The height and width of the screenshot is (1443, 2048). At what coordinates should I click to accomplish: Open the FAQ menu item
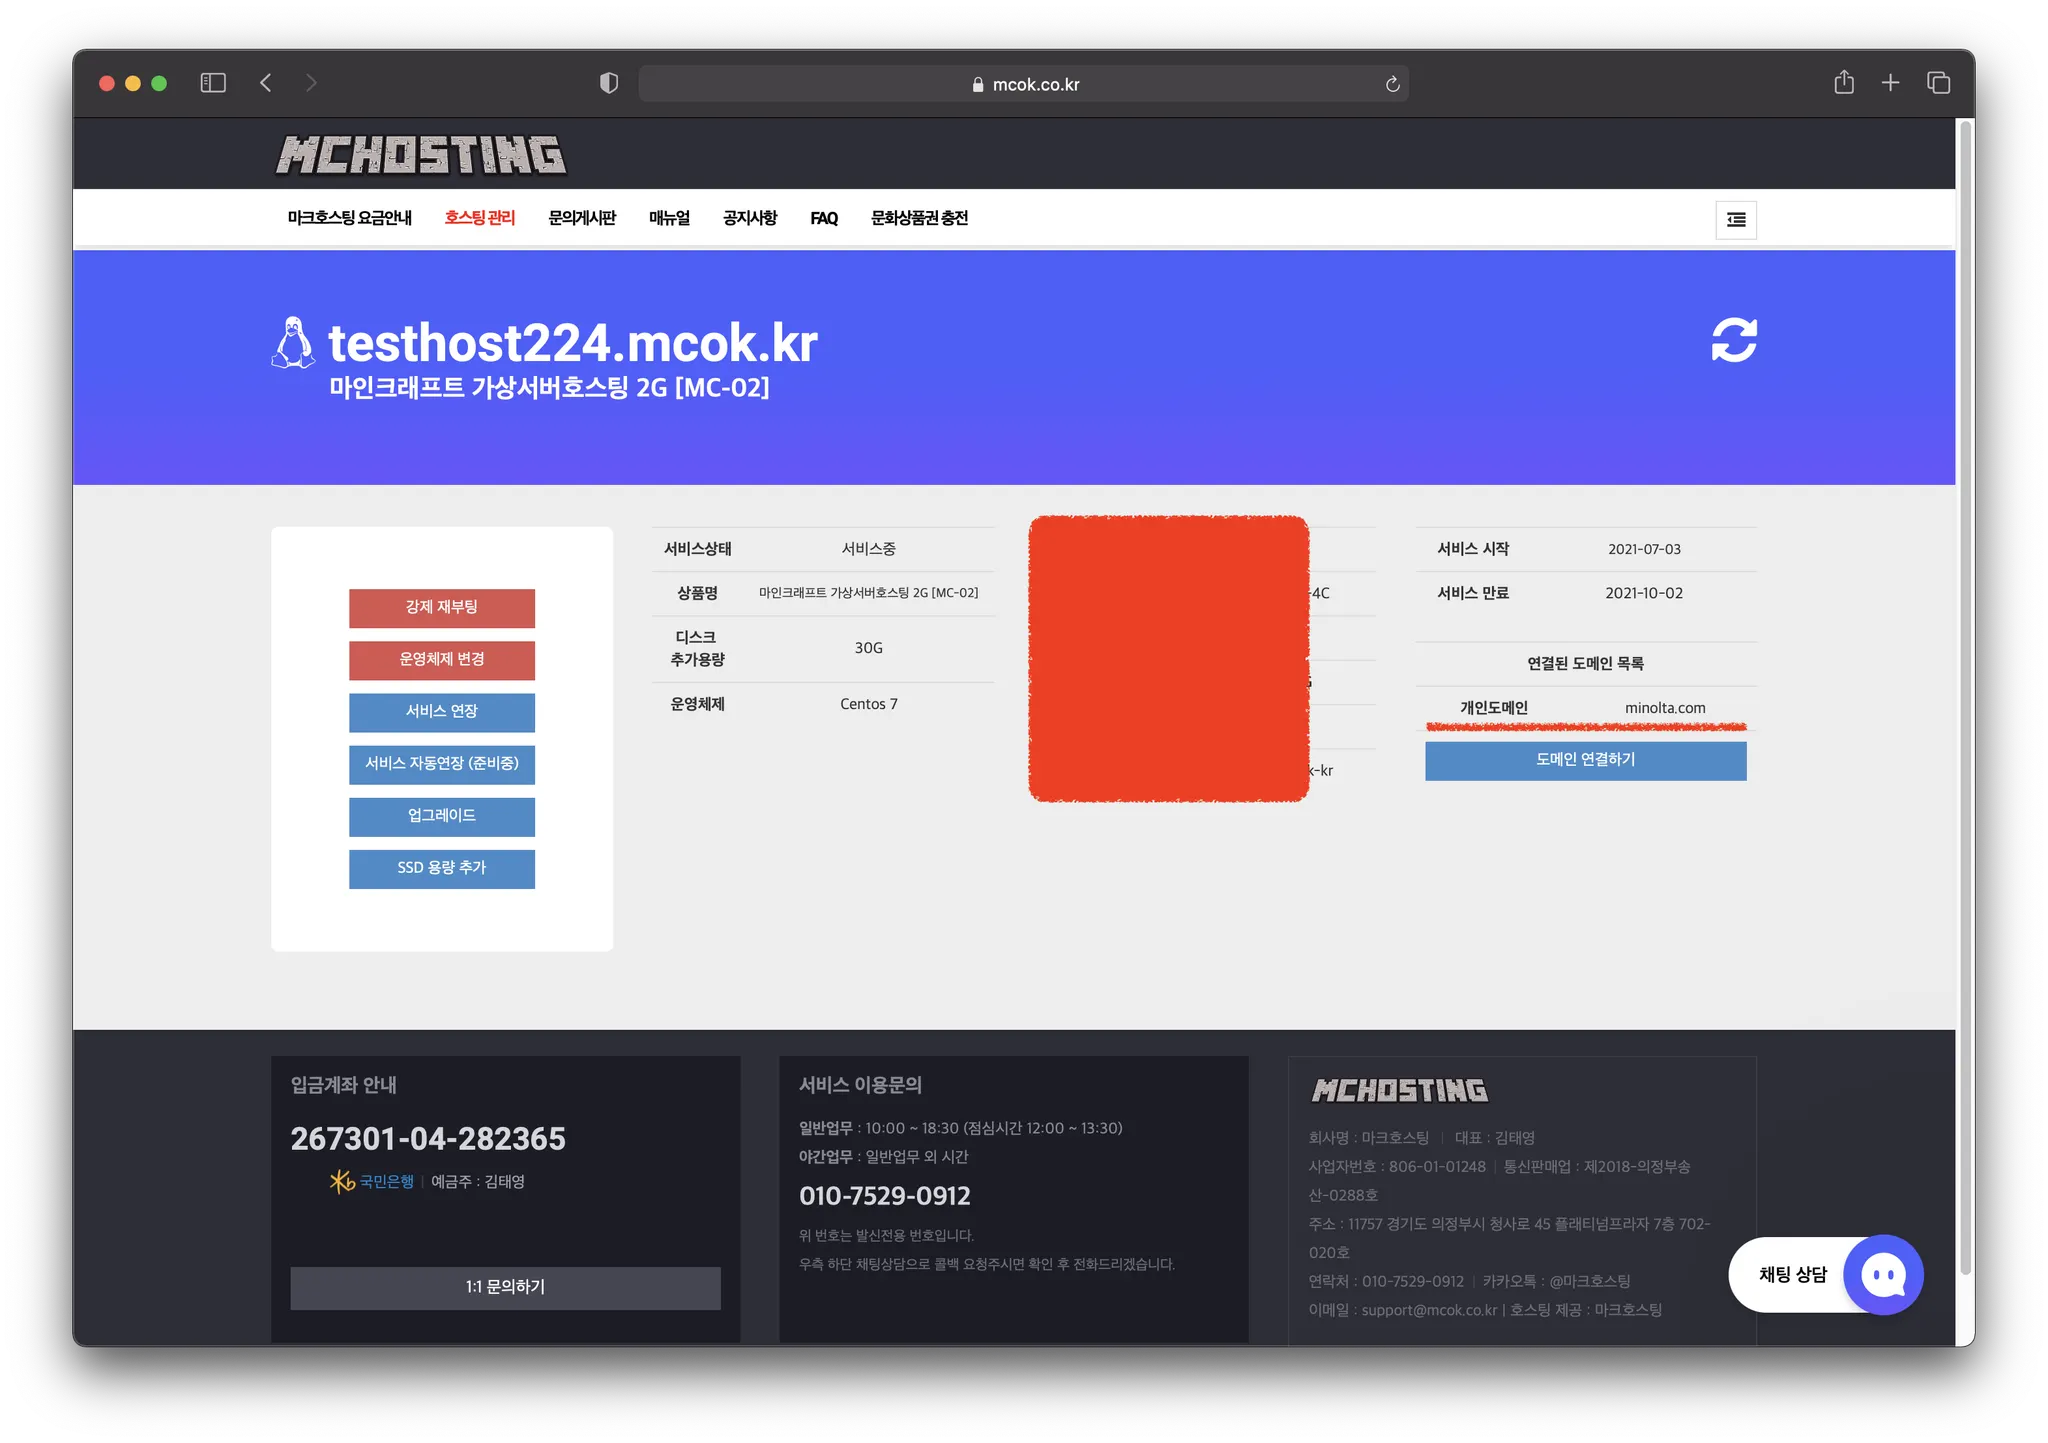tap(823, 218)
